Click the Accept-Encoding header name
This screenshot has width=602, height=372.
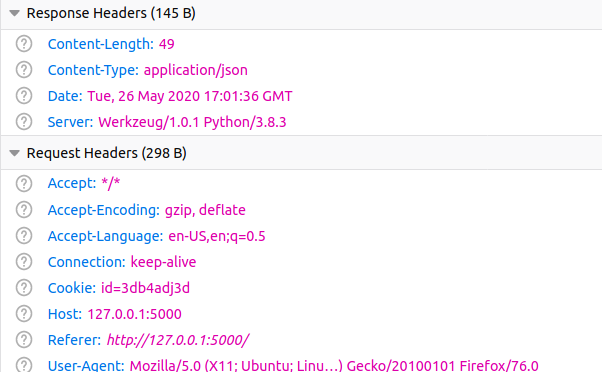(x=104, y=210)
